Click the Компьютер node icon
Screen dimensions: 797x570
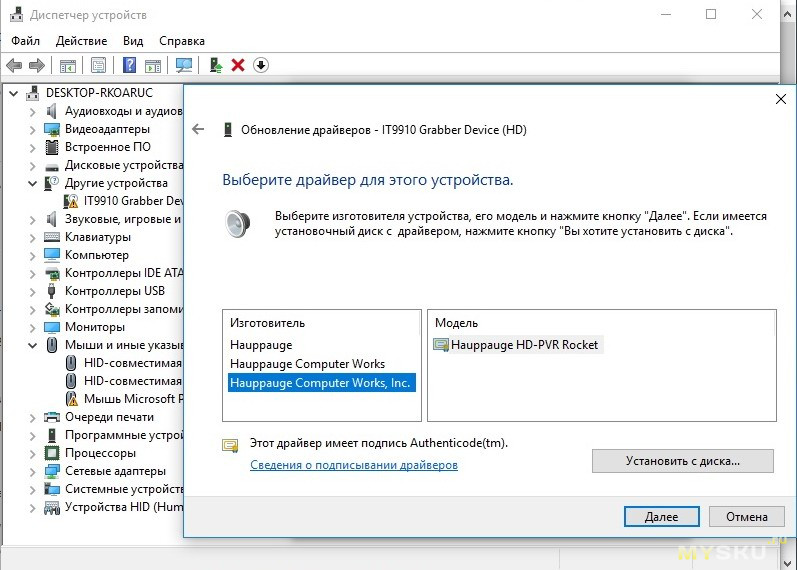[52, 255]
